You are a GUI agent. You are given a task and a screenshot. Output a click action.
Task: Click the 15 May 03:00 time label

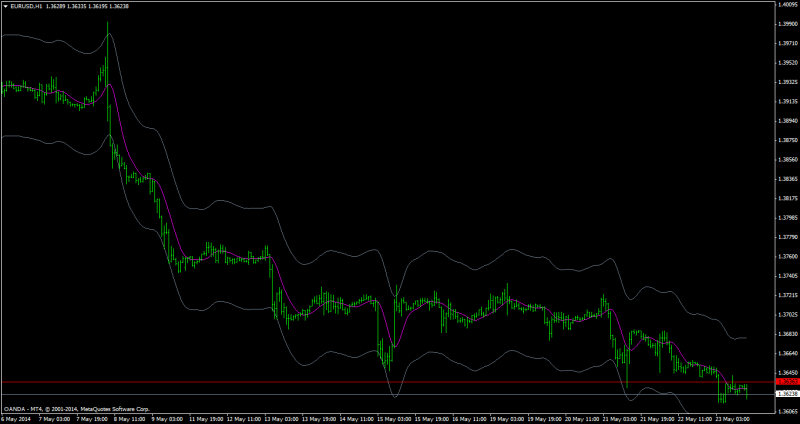393,419
